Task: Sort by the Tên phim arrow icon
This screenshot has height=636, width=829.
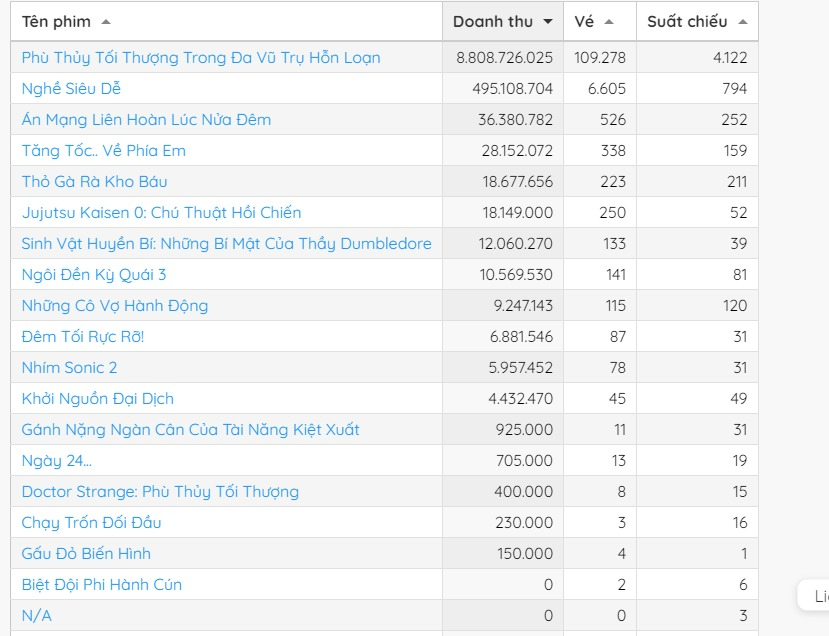Action: [106, 22]
